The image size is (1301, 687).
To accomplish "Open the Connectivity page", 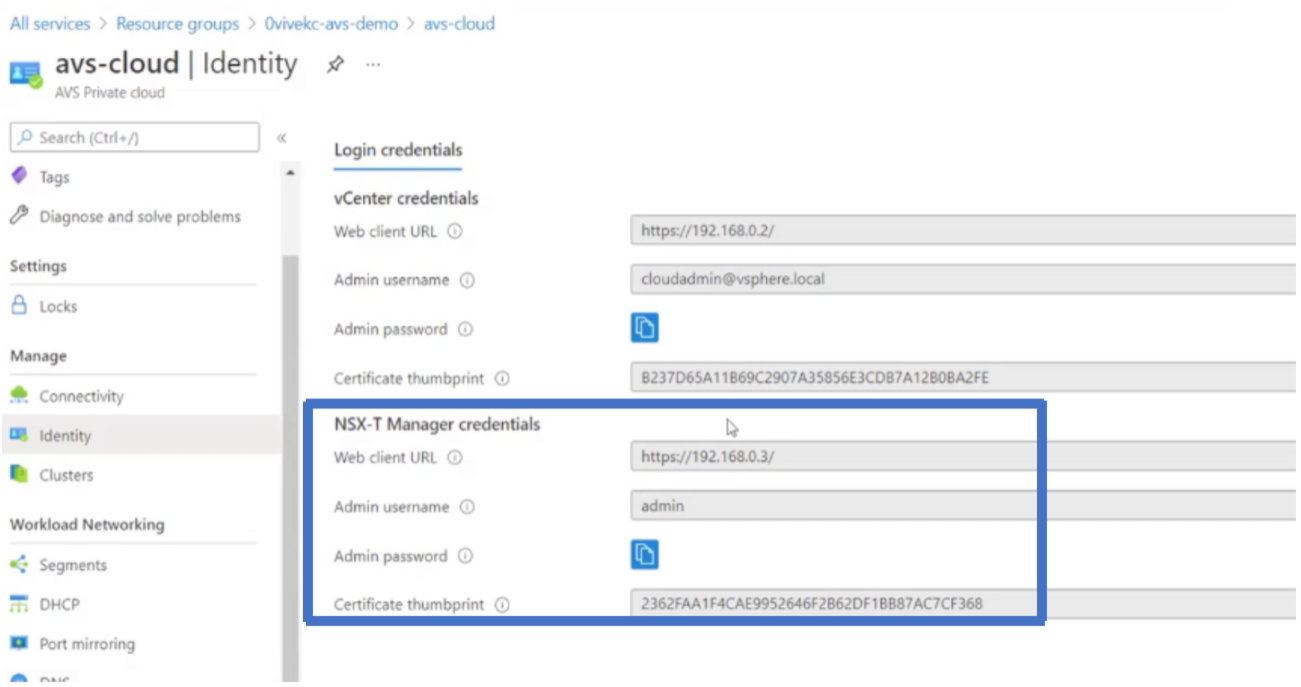I will (x=81, y=396).
